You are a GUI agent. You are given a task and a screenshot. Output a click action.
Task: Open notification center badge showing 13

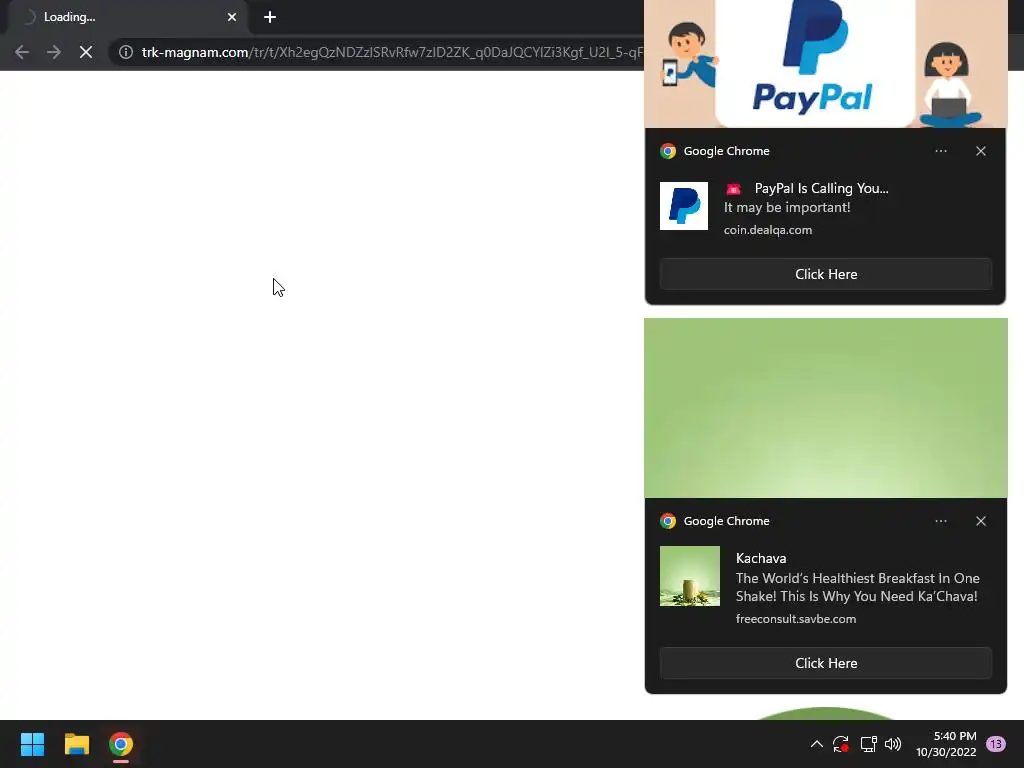995,744
